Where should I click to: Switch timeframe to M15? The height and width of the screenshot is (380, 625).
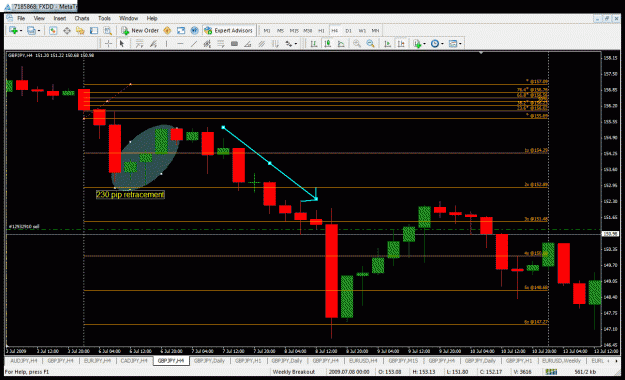pos(294,31)
